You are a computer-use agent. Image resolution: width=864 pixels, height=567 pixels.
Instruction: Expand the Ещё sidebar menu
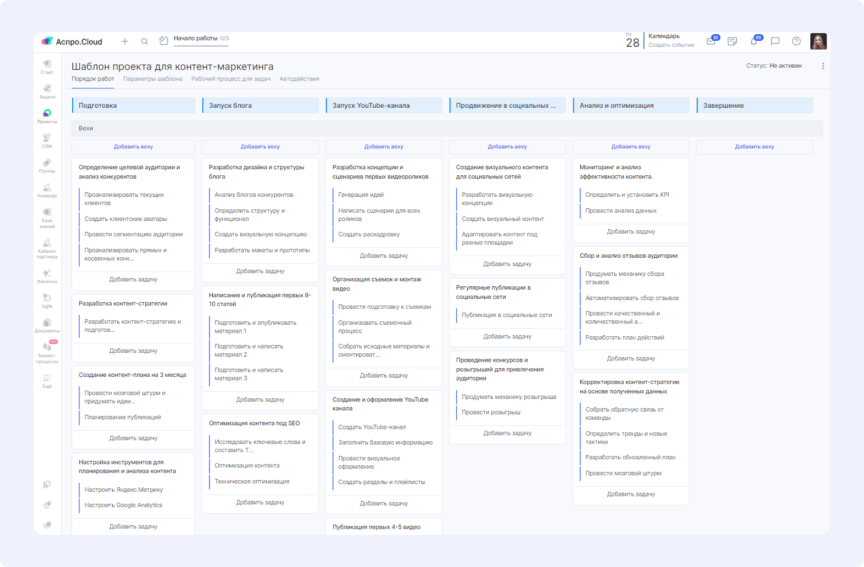[47, 381]
